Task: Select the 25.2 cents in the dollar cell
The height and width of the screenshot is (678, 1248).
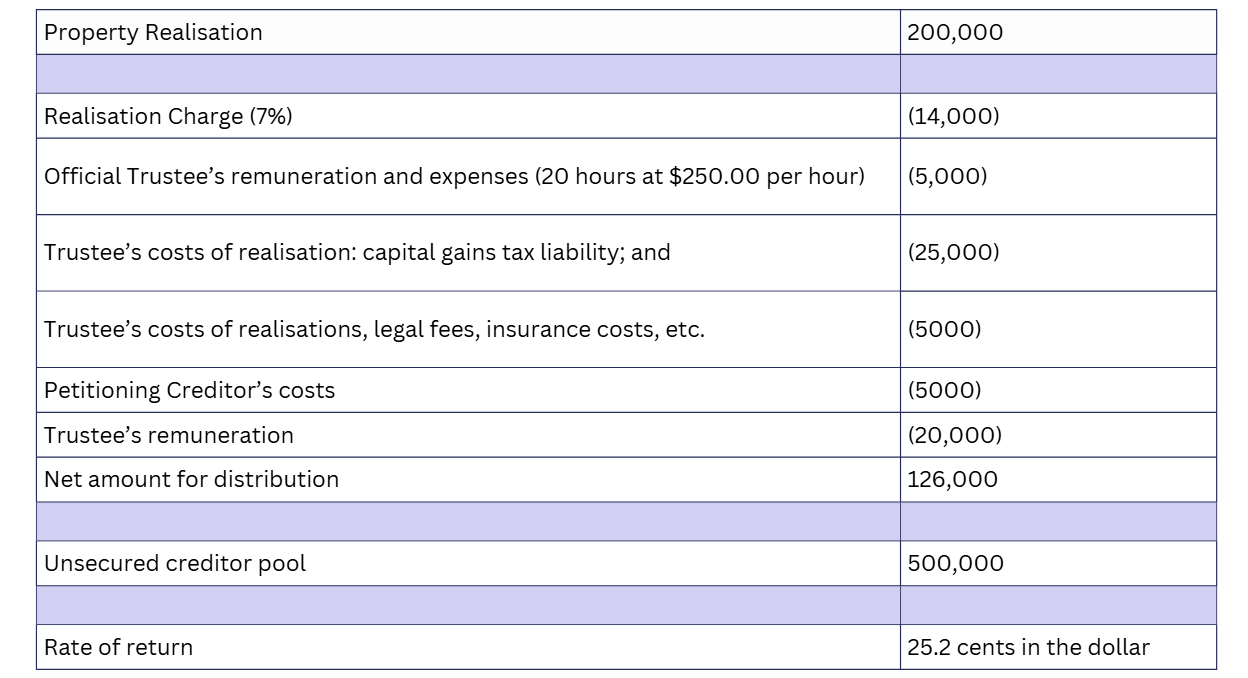Action: (x=1028, y=647)
